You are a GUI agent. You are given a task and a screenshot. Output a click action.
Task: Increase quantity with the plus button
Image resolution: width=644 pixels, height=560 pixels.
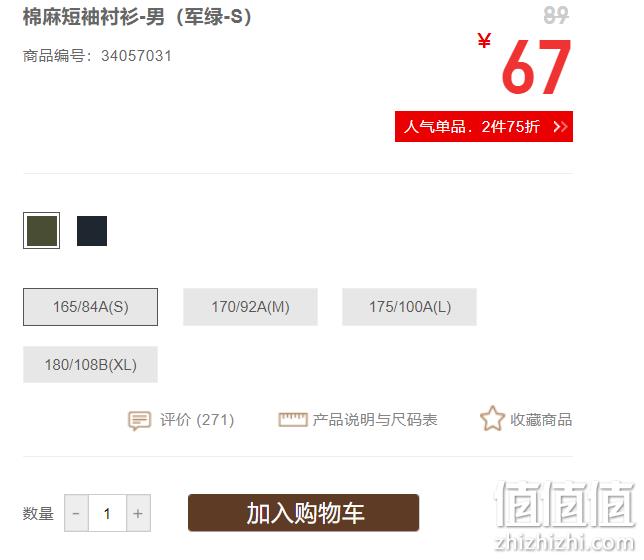[x=138, y=513]
